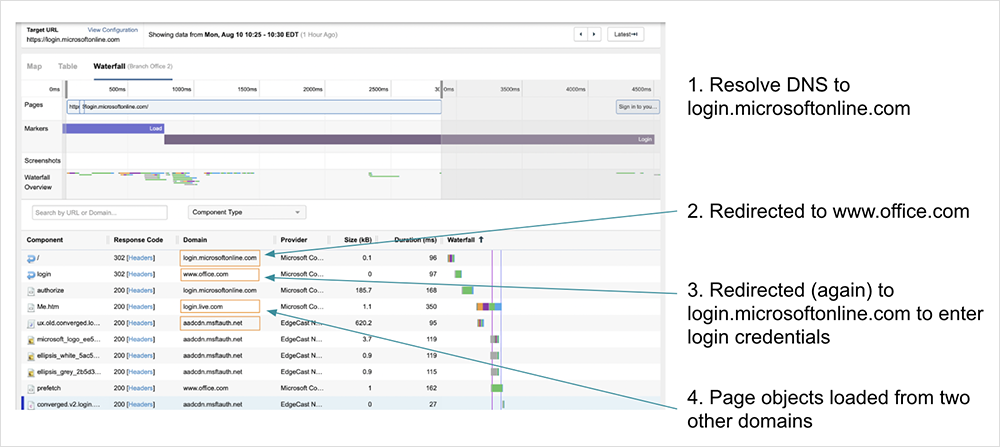Click the Search by URL or Domain field

98,212
